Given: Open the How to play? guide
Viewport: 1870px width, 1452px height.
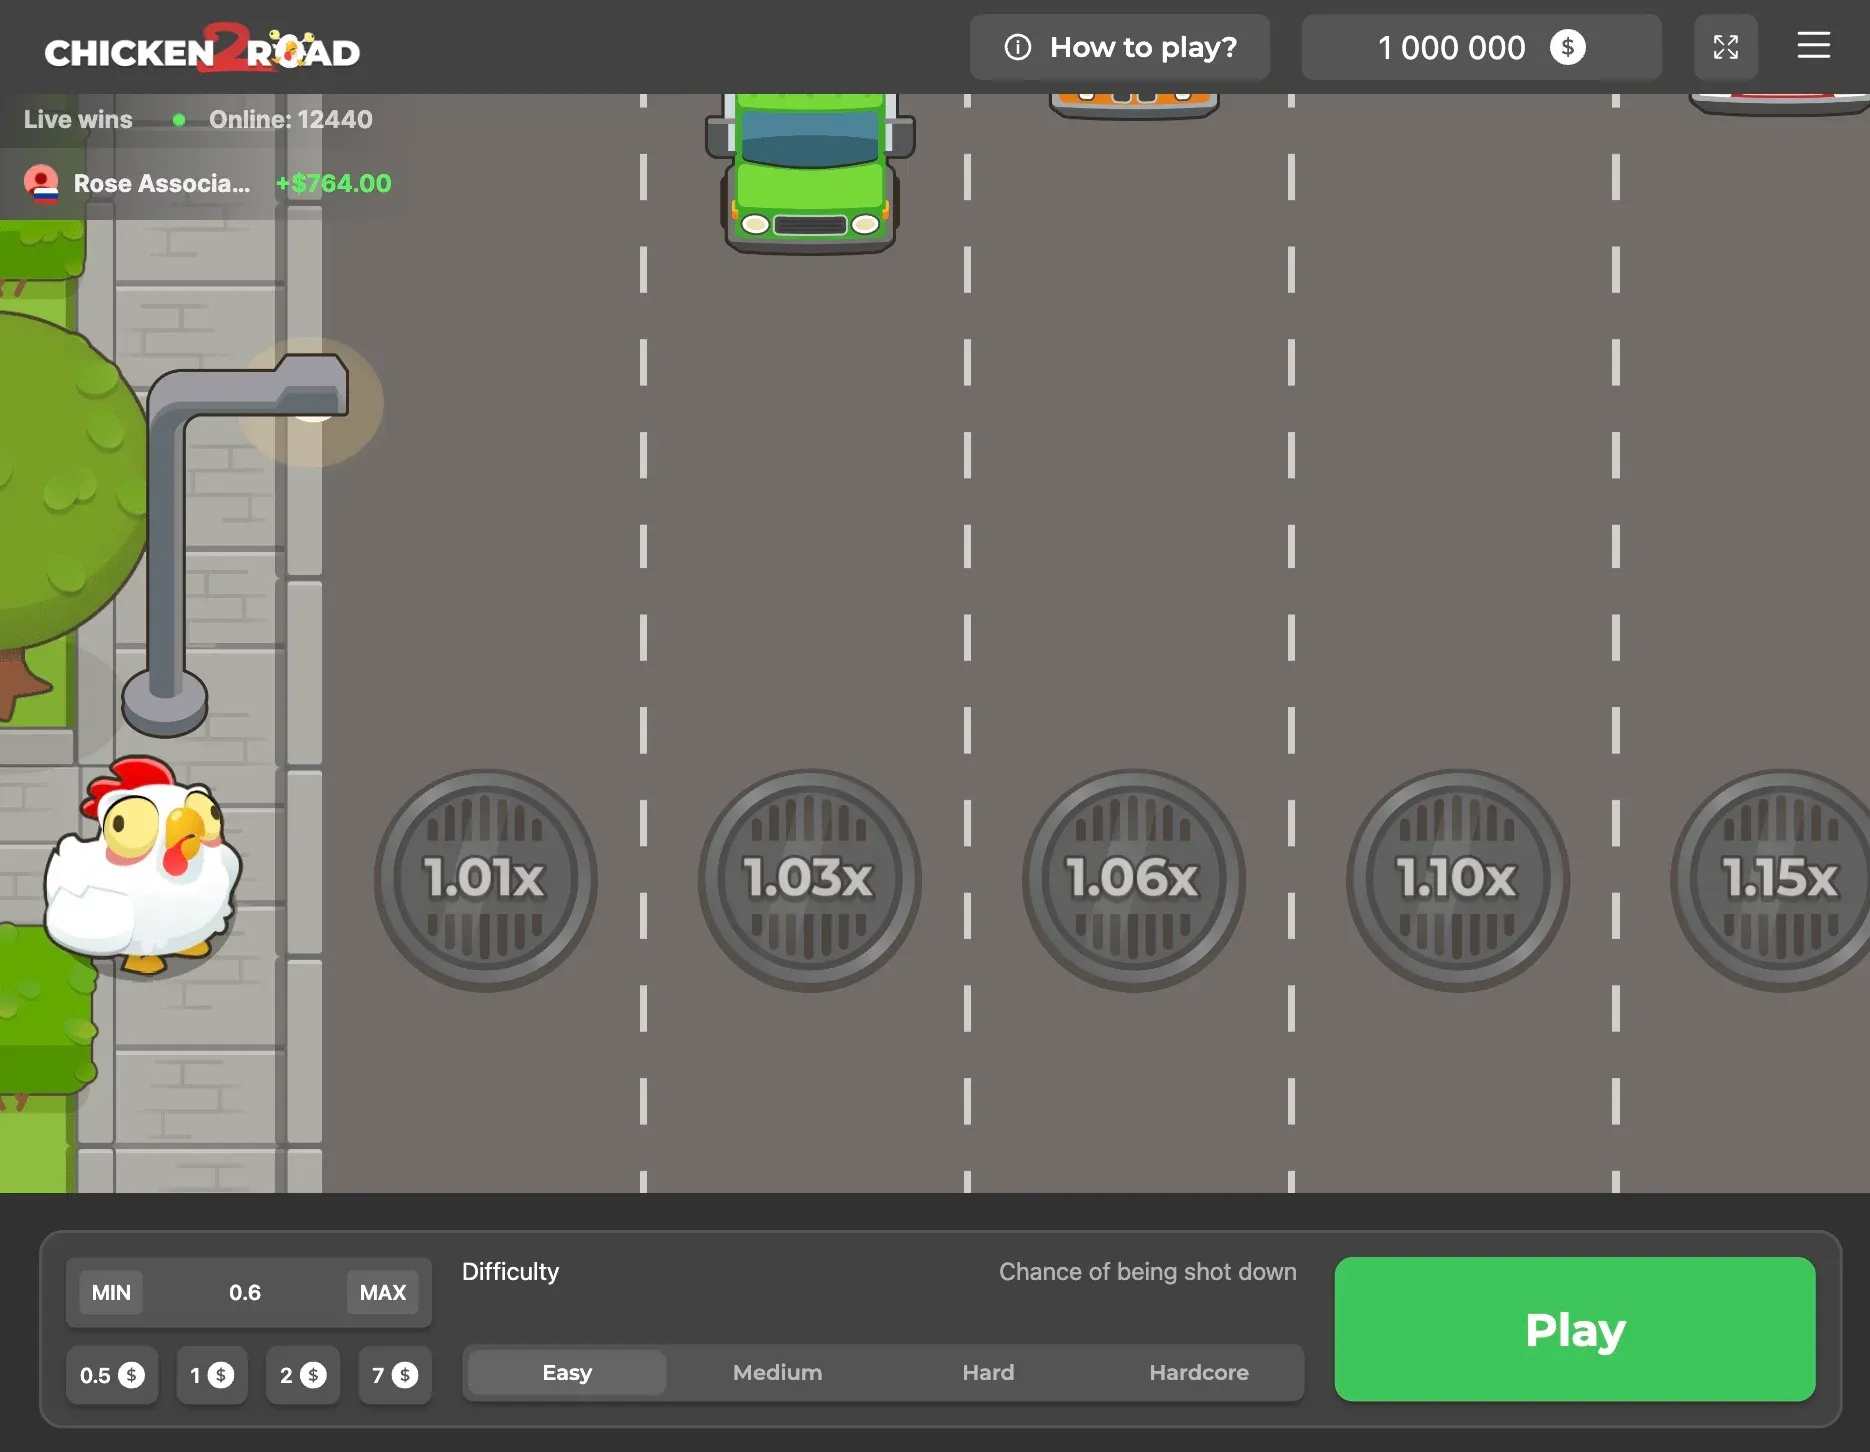Looking at the screenshot, I should 1119,47.
